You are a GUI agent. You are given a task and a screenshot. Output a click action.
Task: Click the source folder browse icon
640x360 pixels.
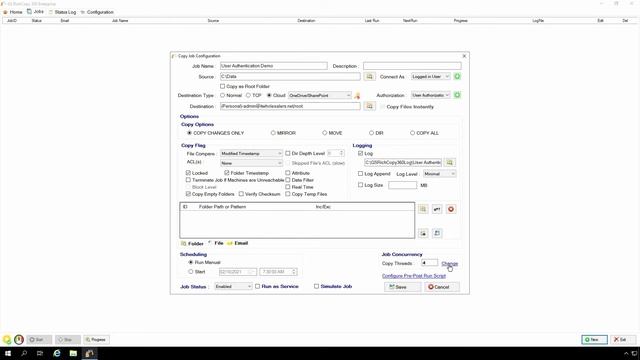click(369, 77)
